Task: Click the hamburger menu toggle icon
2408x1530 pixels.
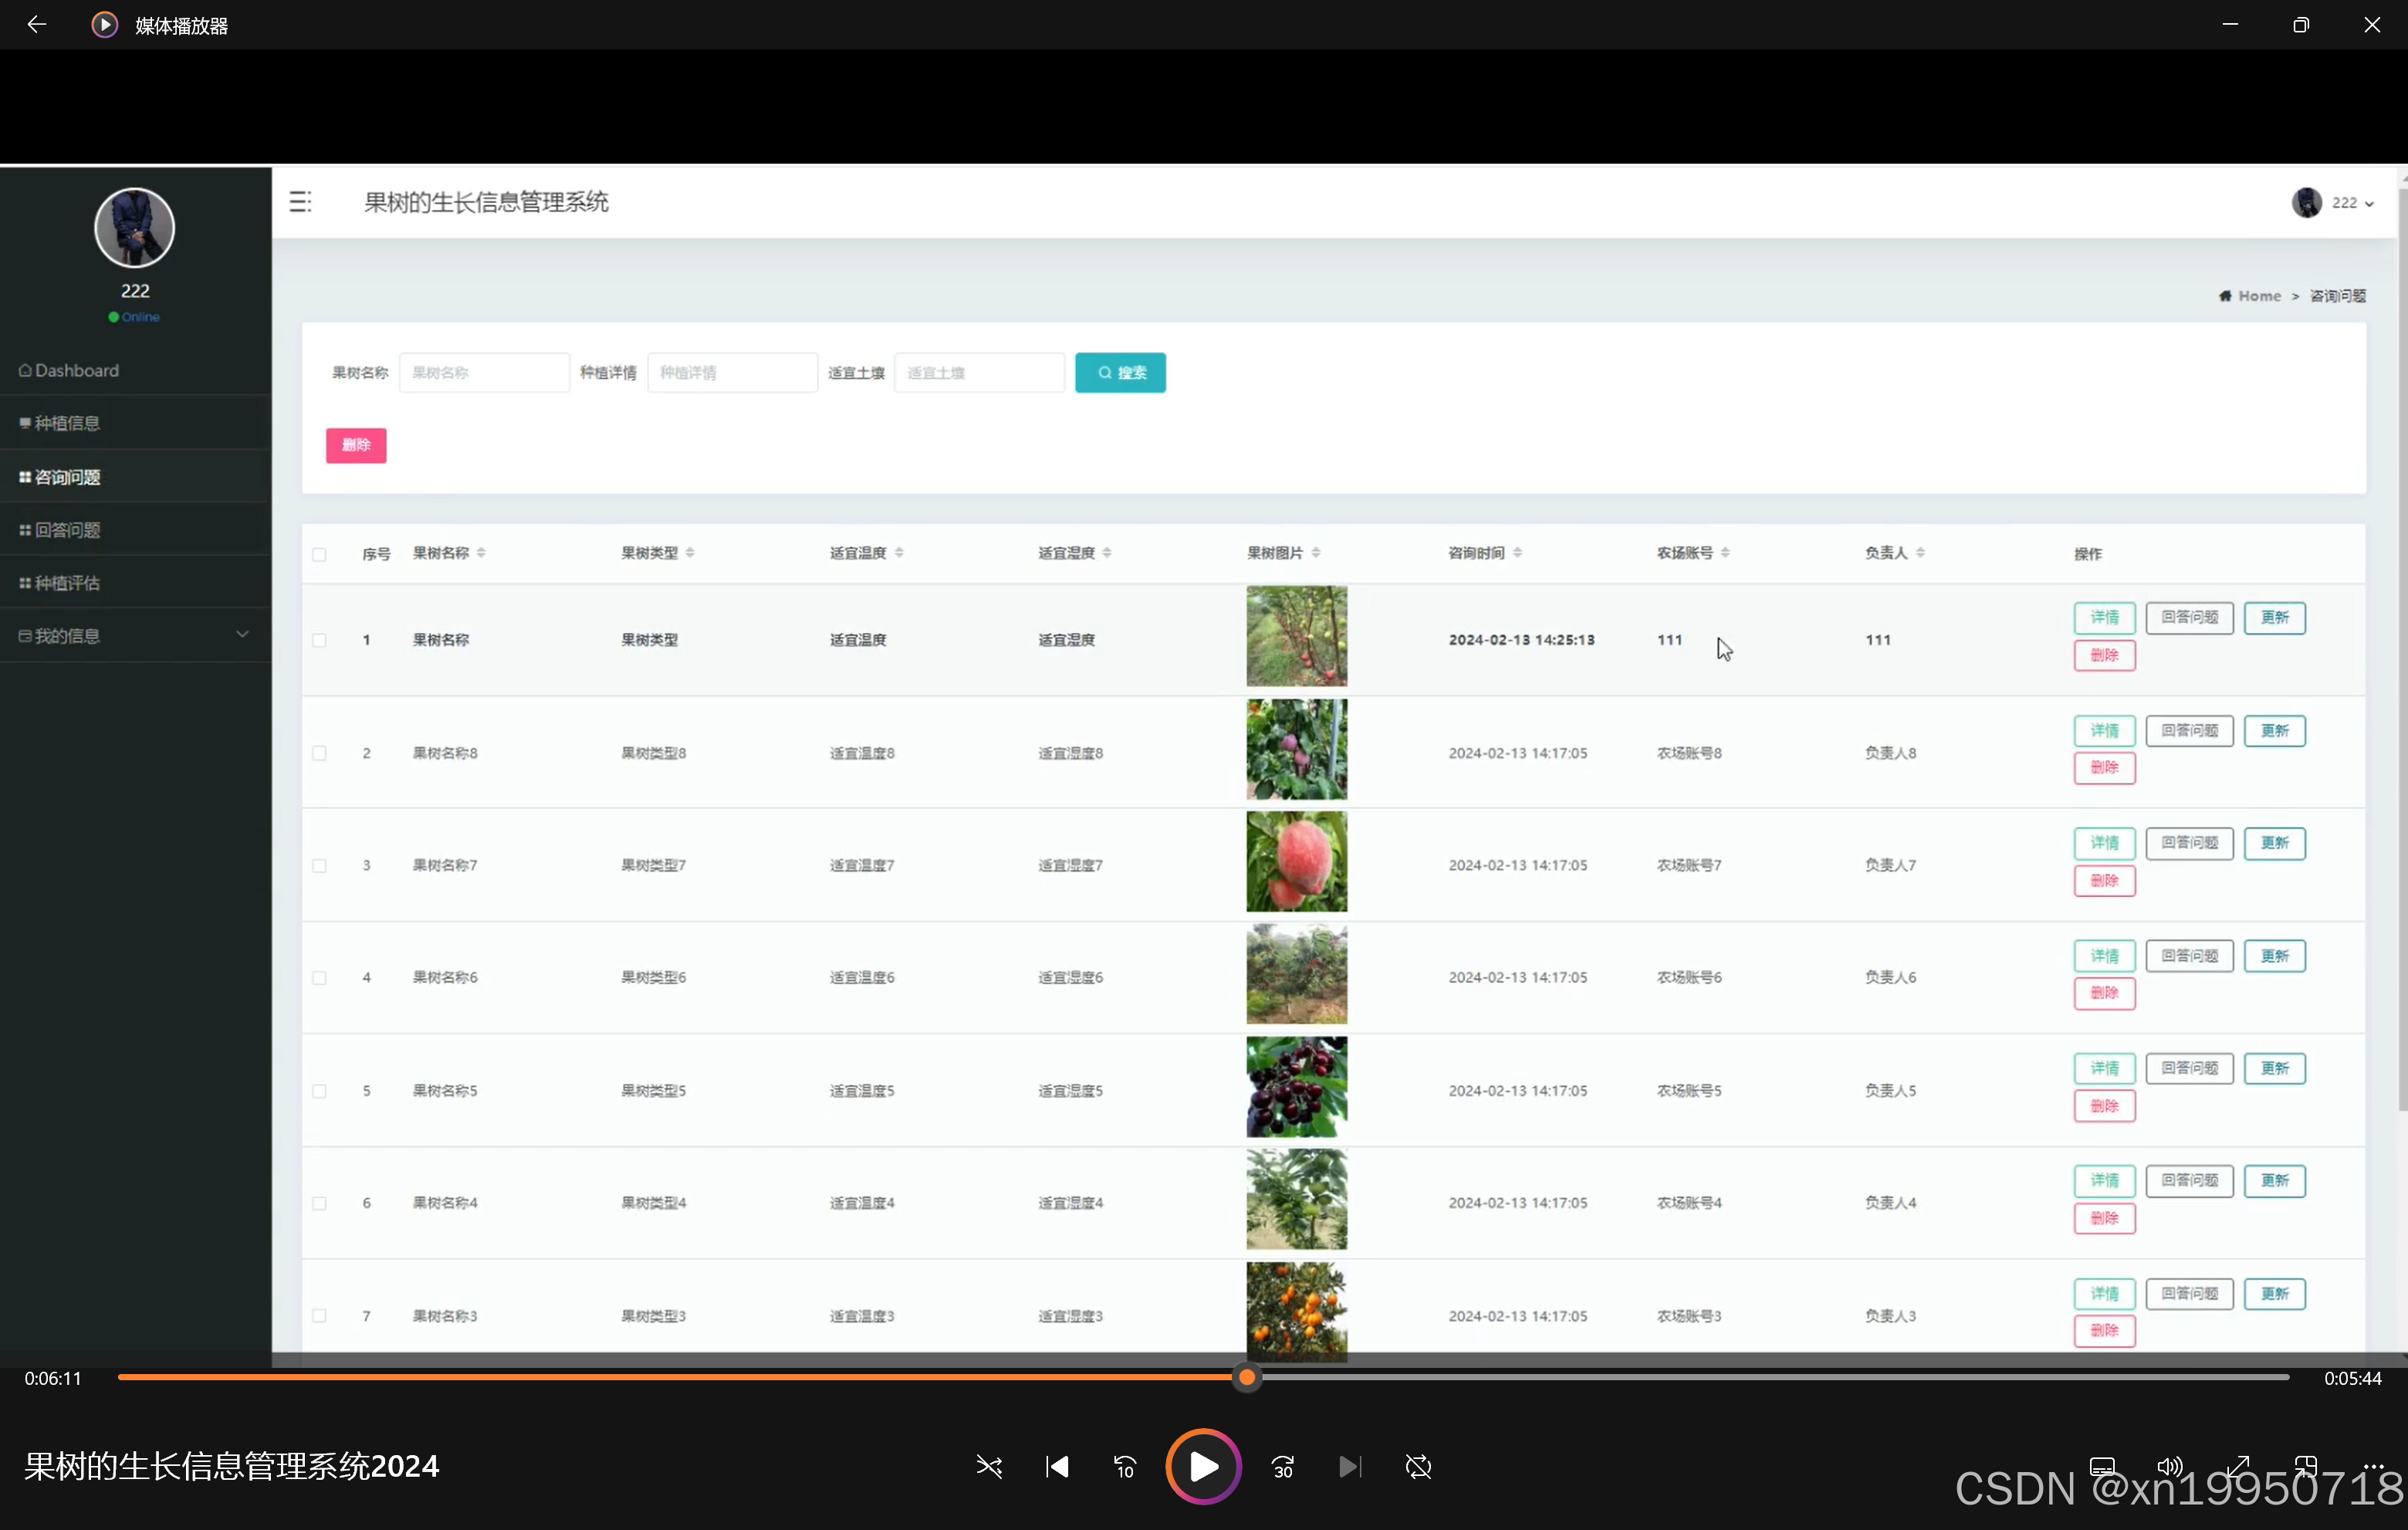Action: pyautogui.click(x=300, y=202)
